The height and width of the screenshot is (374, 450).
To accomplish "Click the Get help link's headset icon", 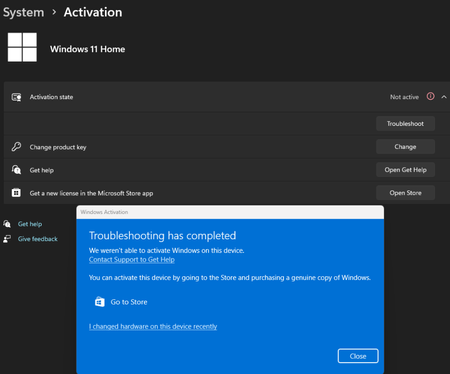I will 7,224.
